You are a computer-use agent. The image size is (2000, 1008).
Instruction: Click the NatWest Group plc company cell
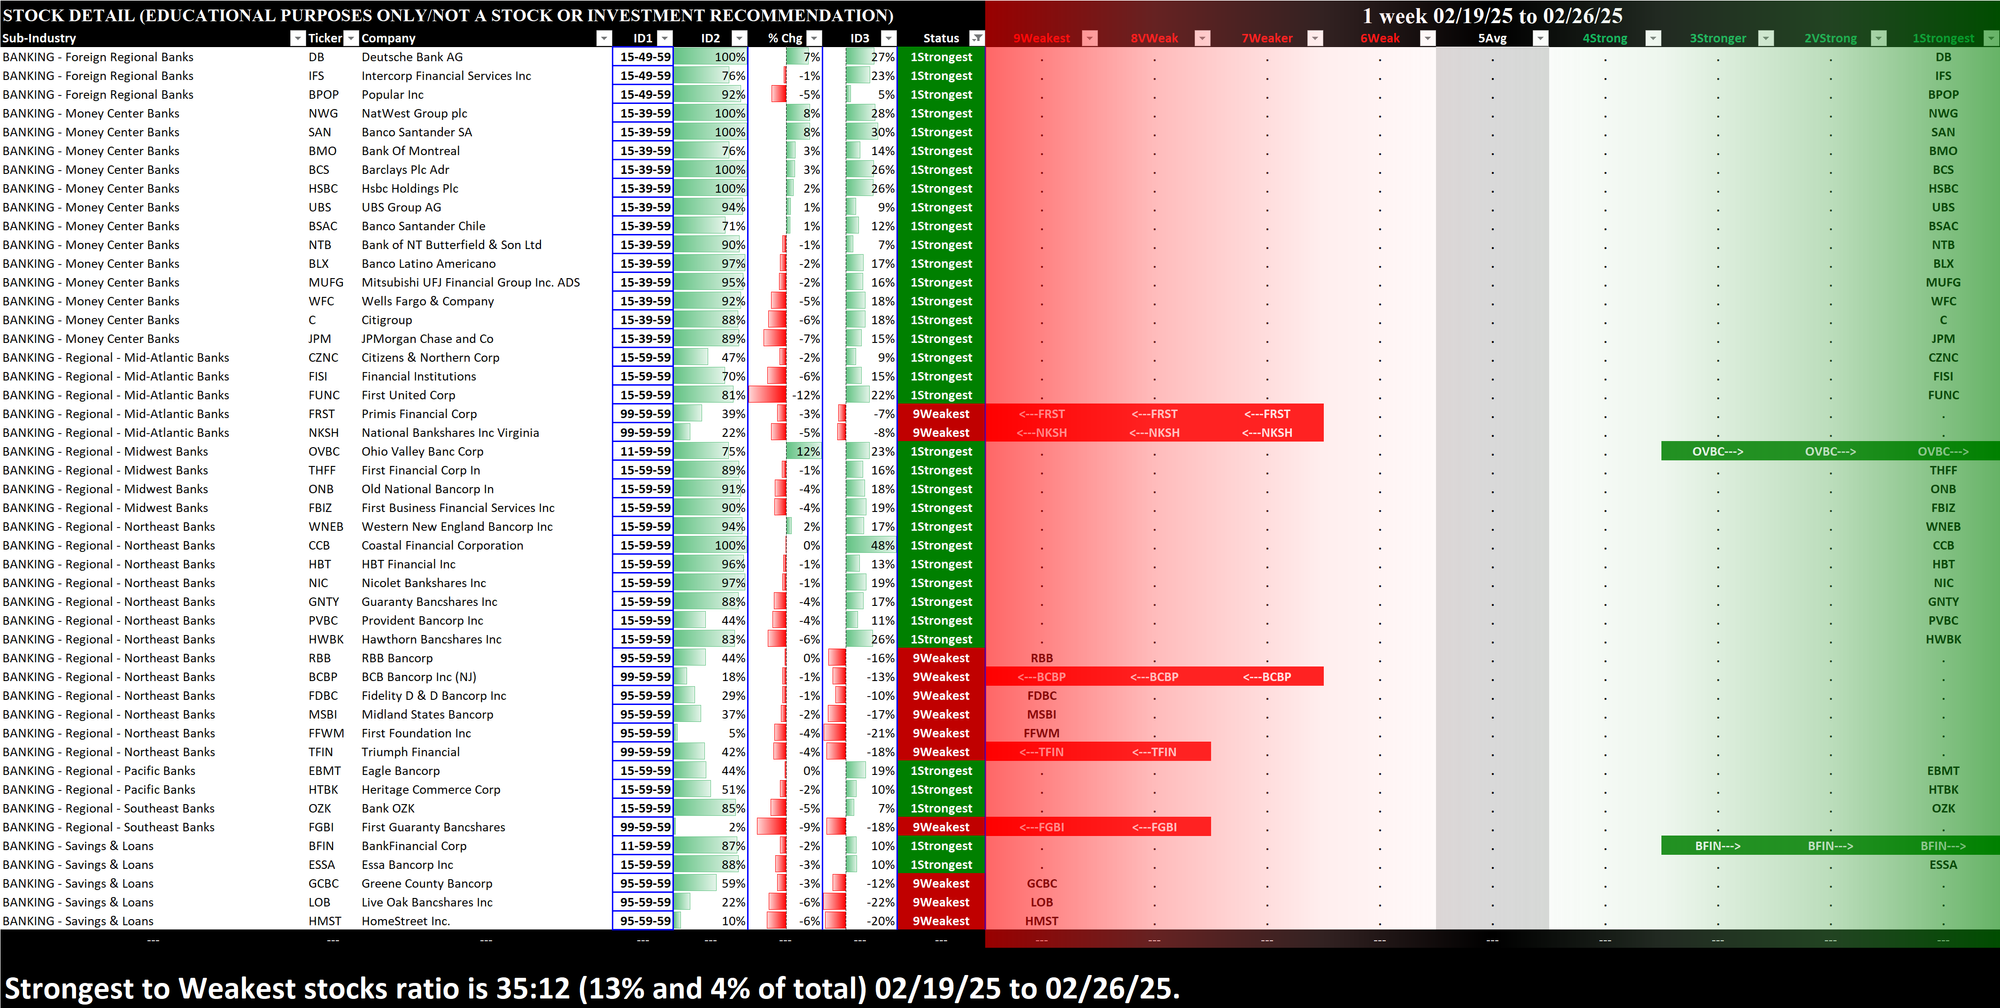pos(485,113)
